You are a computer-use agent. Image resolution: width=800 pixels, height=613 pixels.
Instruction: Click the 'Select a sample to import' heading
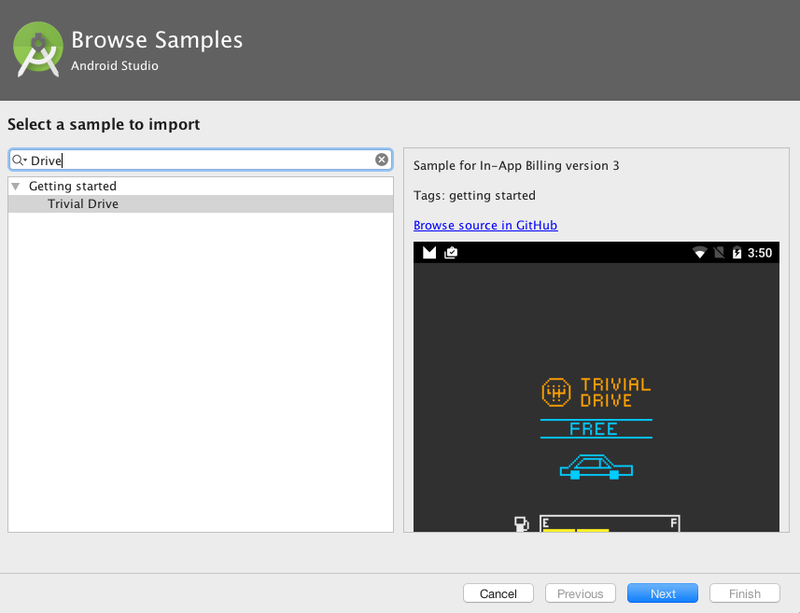(x=104, y=124)
